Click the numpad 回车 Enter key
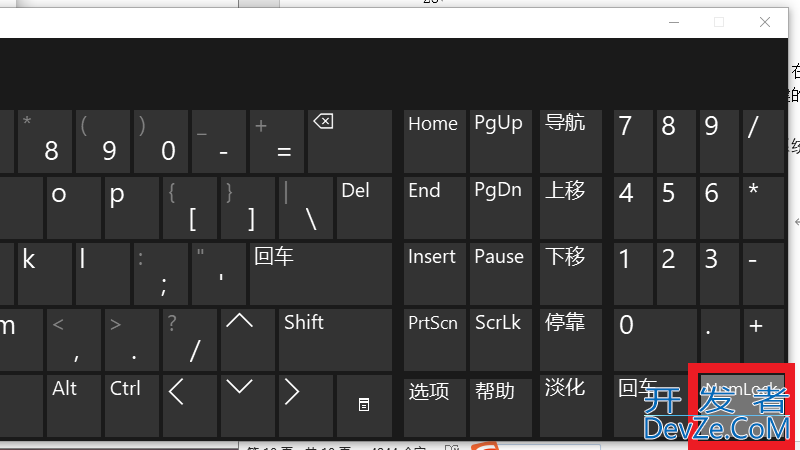Image resolution: width=800 pixels, height=450 pixels. pos(654,406)
